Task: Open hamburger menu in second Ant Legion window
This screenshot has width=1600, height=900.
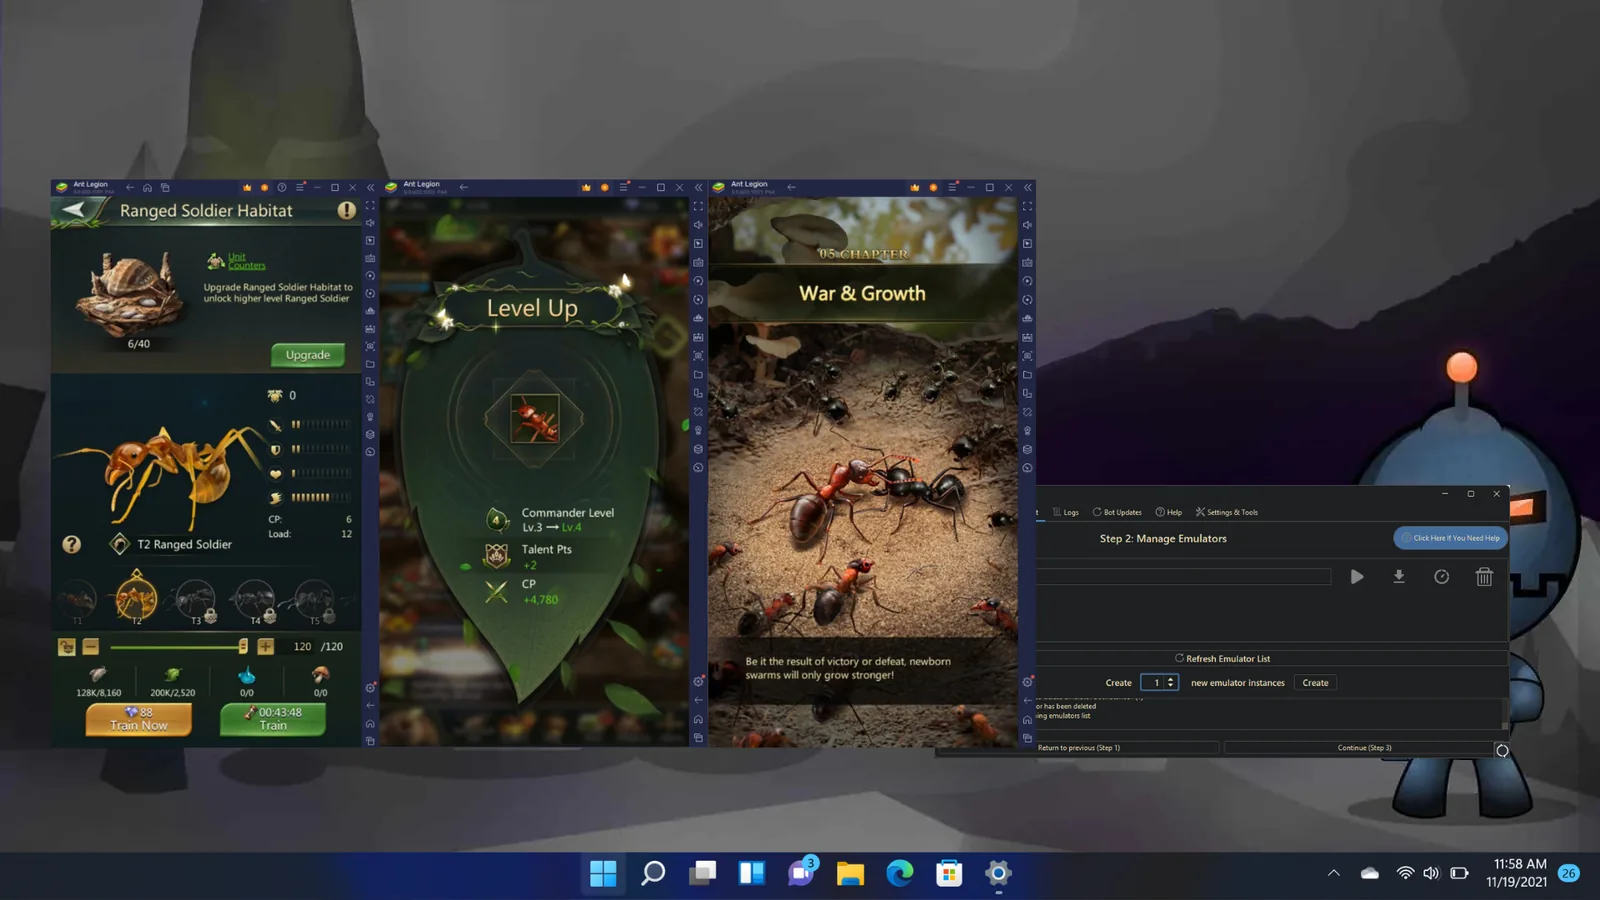Action: (624, 188)
